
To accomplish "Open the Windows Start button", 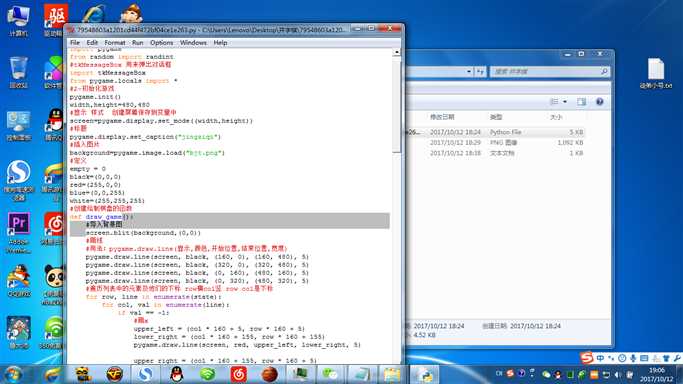I will point(13,374).
